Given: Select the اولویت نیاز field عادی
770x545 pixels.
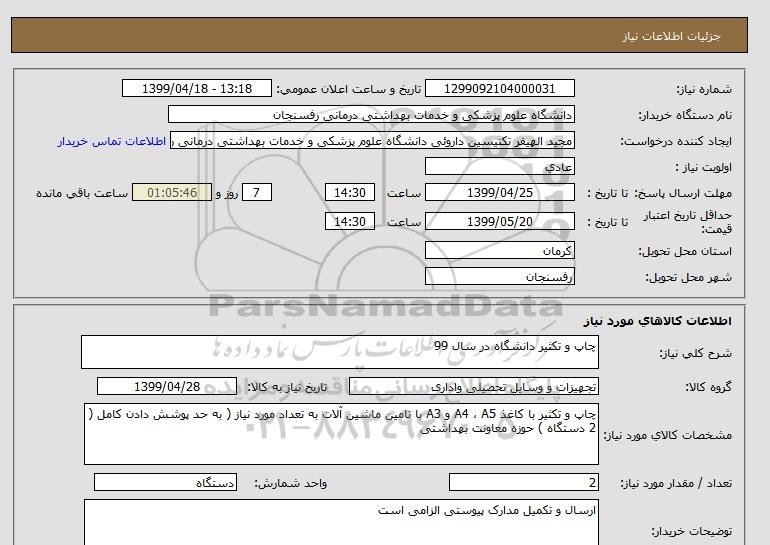Looking at the screenshot, I should tap(499, 166).
